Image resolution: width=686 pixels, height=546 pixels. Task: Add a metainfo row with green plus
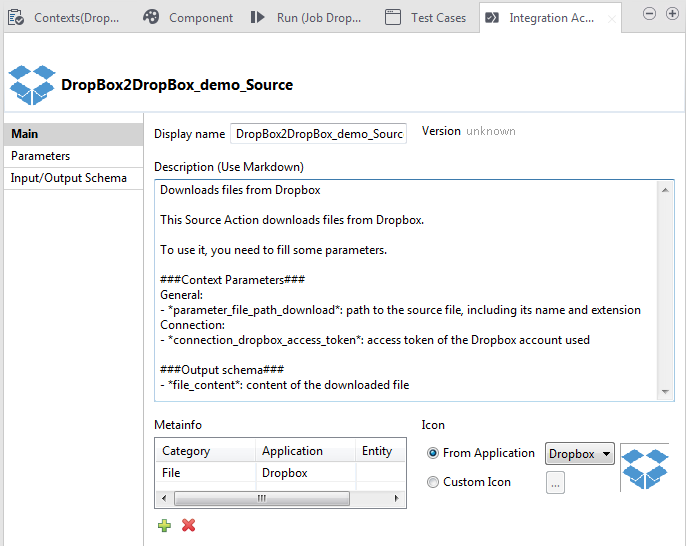click(x=164, y=525)
